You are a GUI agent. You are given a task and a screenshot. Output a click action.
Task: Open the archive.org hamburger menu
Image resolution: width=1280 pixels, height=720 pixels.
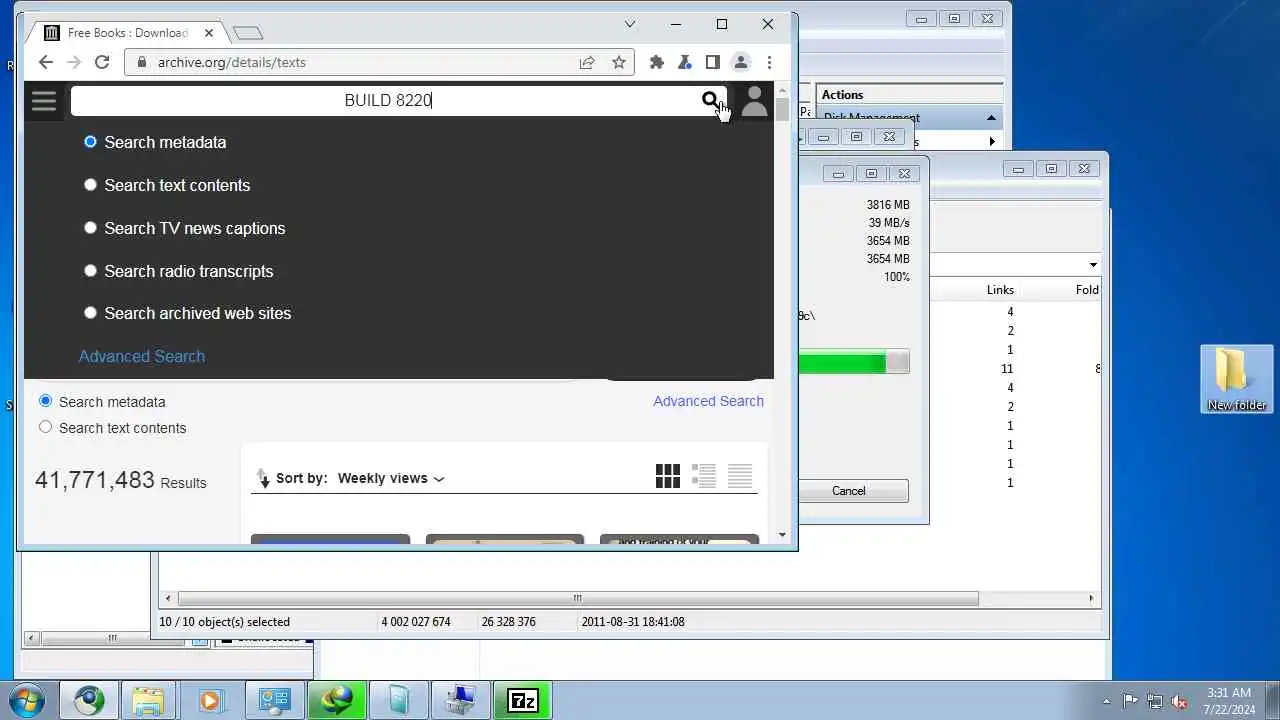click(44, 100)
